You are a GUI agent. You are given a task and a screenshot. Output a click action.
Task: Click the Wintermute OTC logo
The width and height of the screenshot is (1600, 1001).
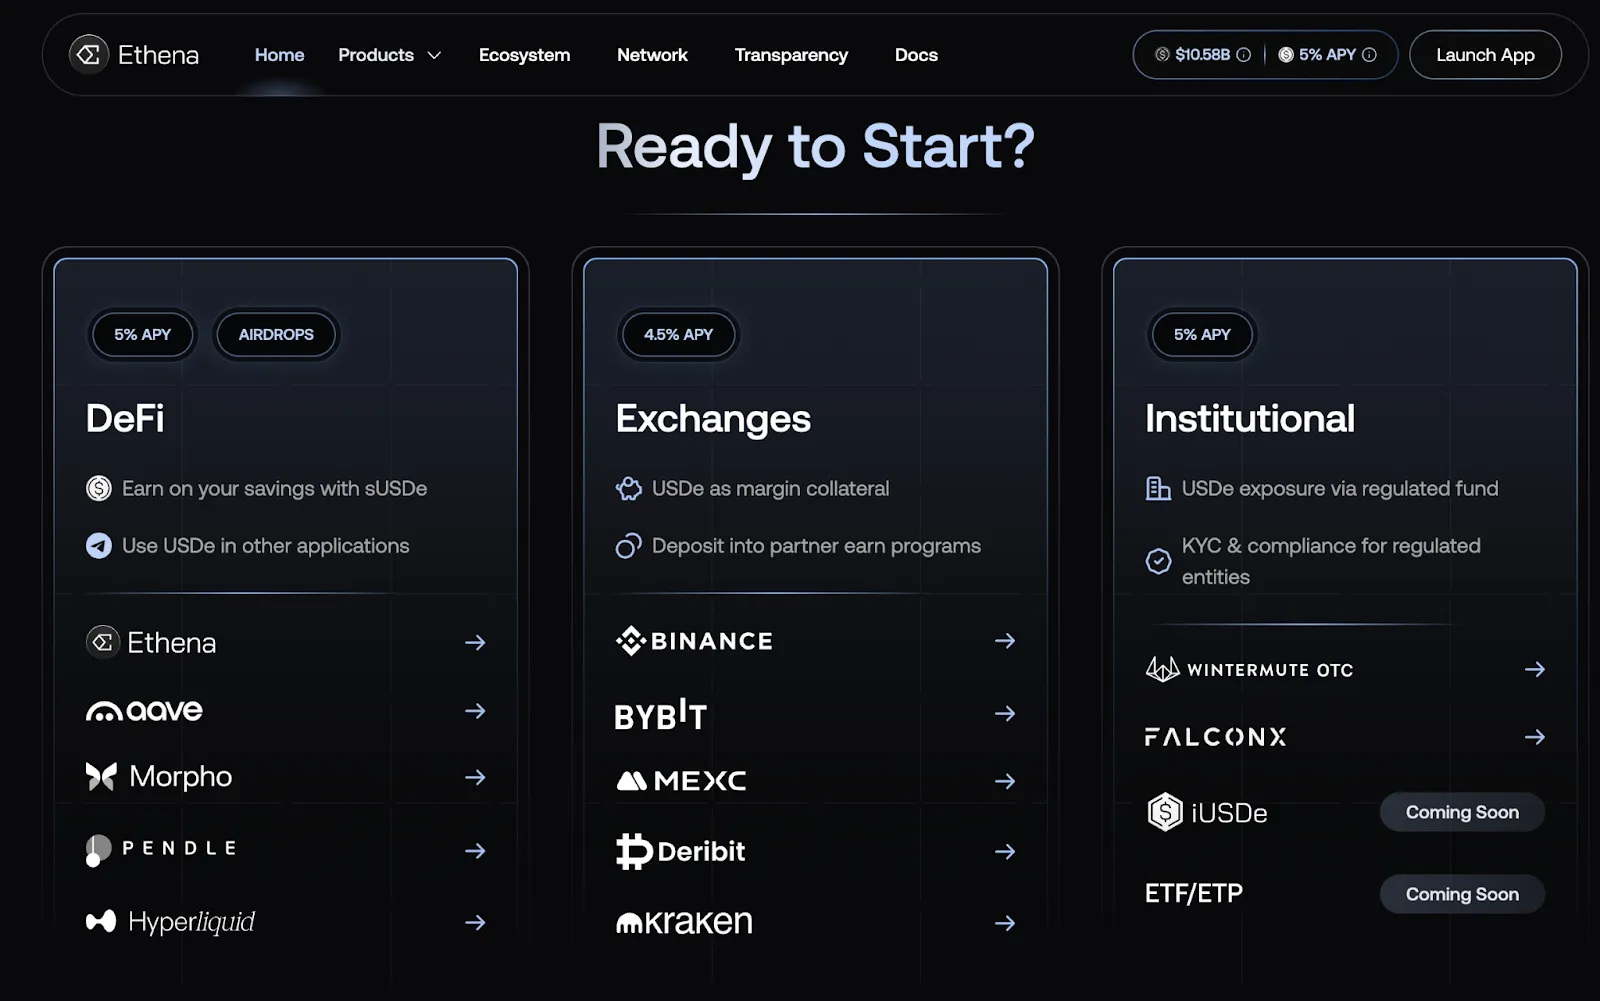(x=1249, y=669)
